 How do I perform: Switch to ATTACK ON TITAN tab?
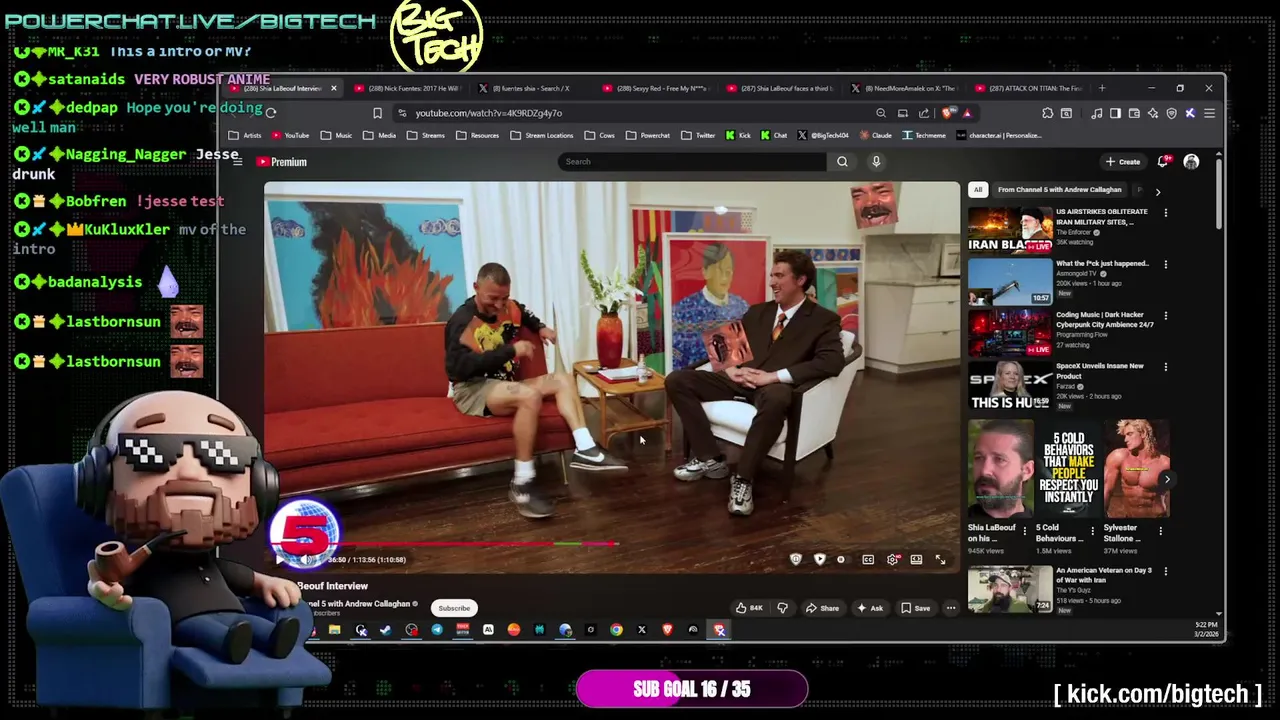pyautogui.click(x=1027, y=88)
